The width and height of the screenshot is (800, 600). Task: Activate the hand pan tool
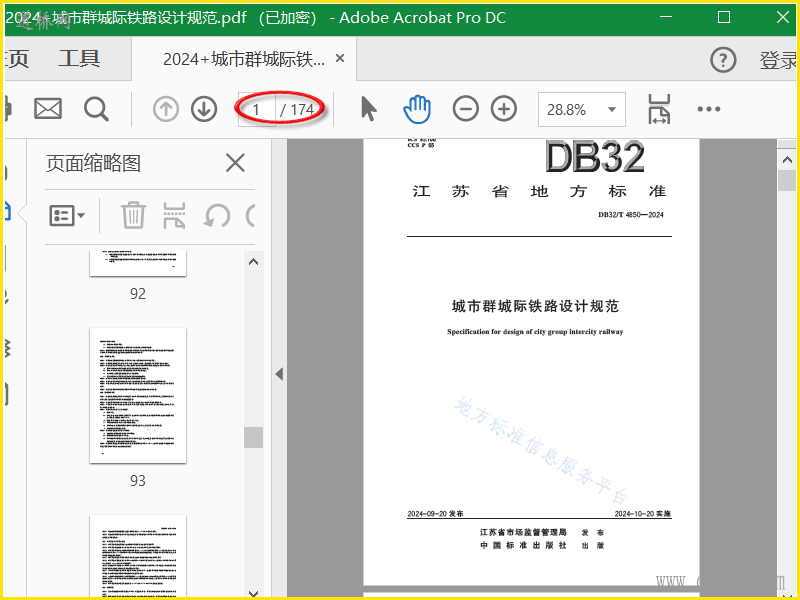pos(417,109)
